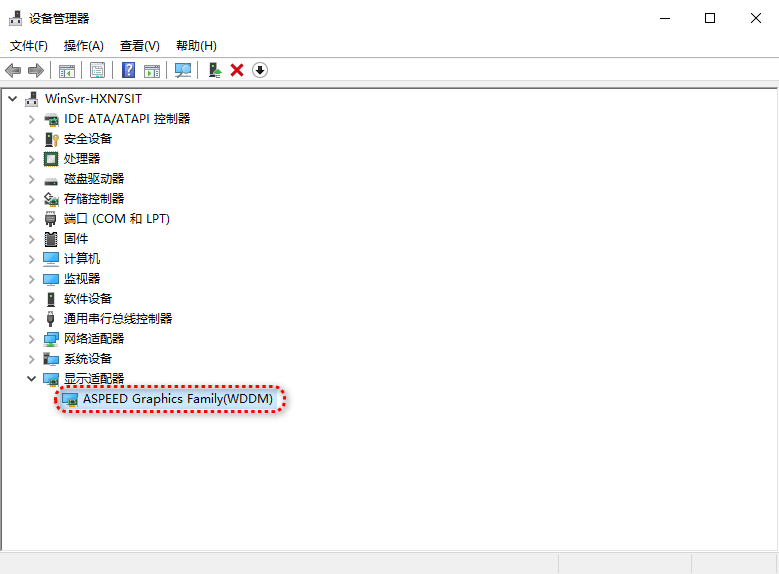Click the 软件设备 icon
Viewport: 779px width, 574px height.
coord(51,299)
